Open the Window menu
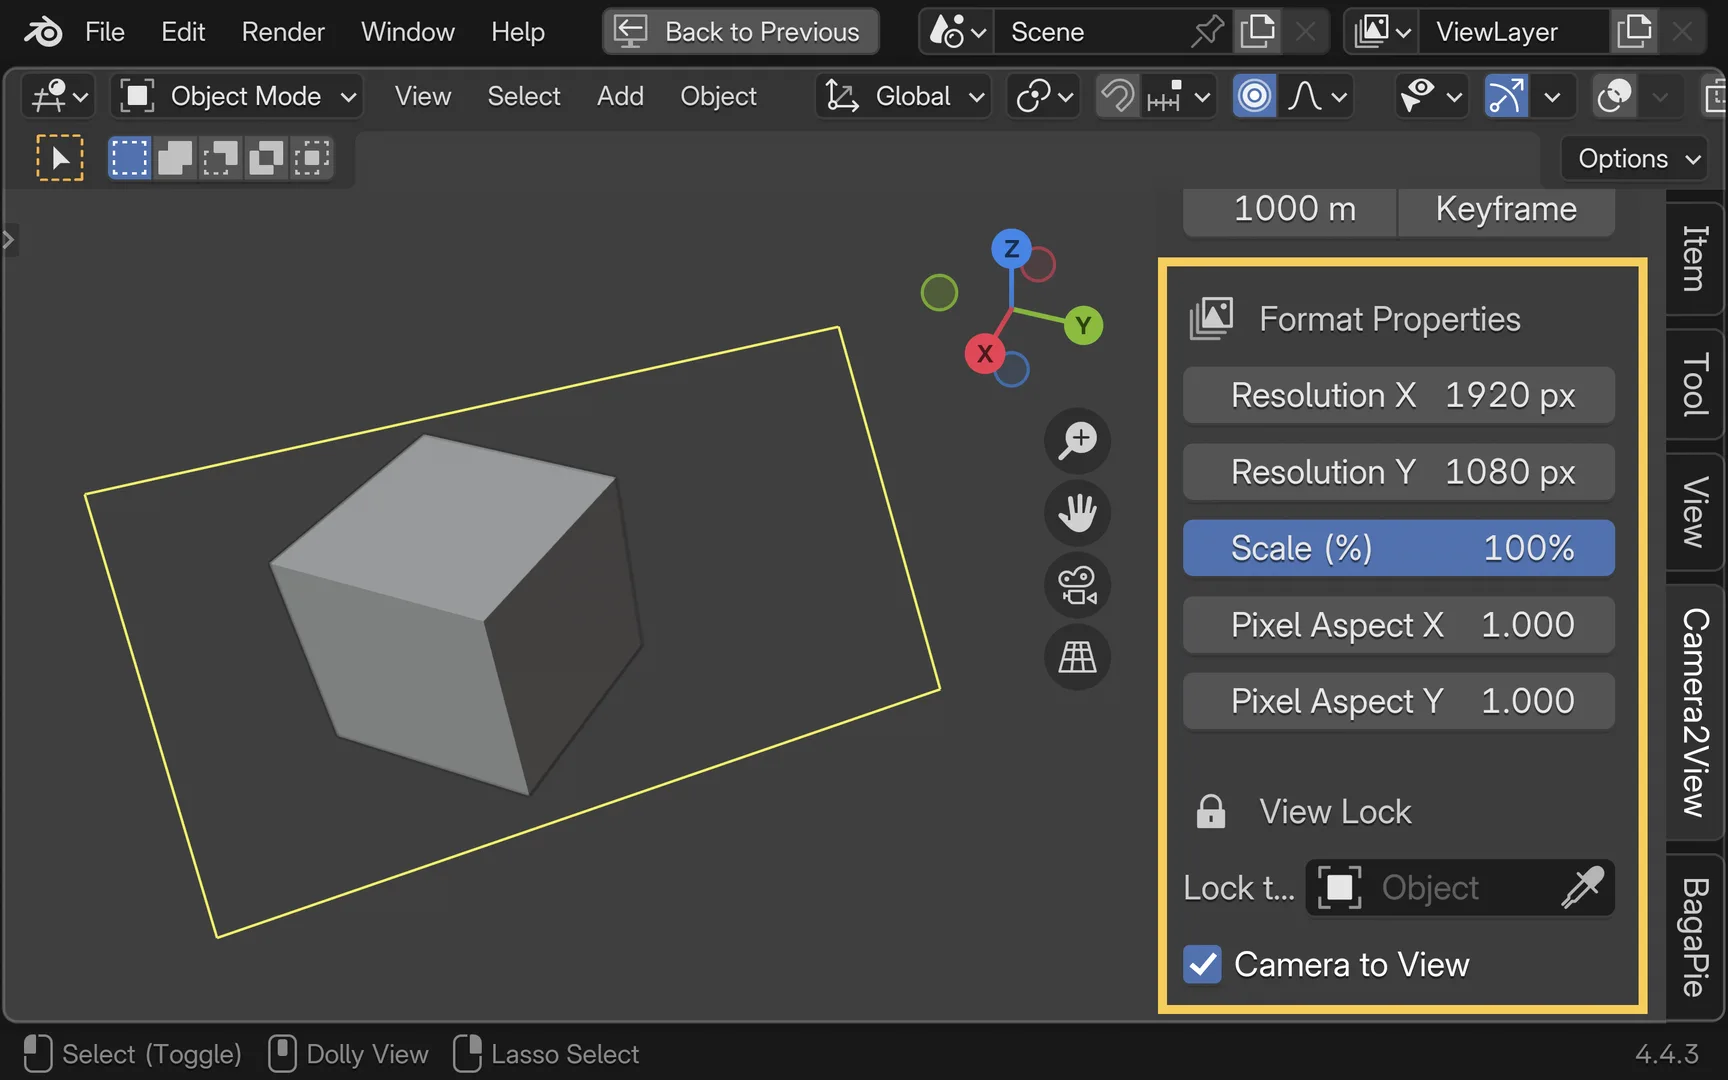1728x1080 pixels. click(408, 32)
